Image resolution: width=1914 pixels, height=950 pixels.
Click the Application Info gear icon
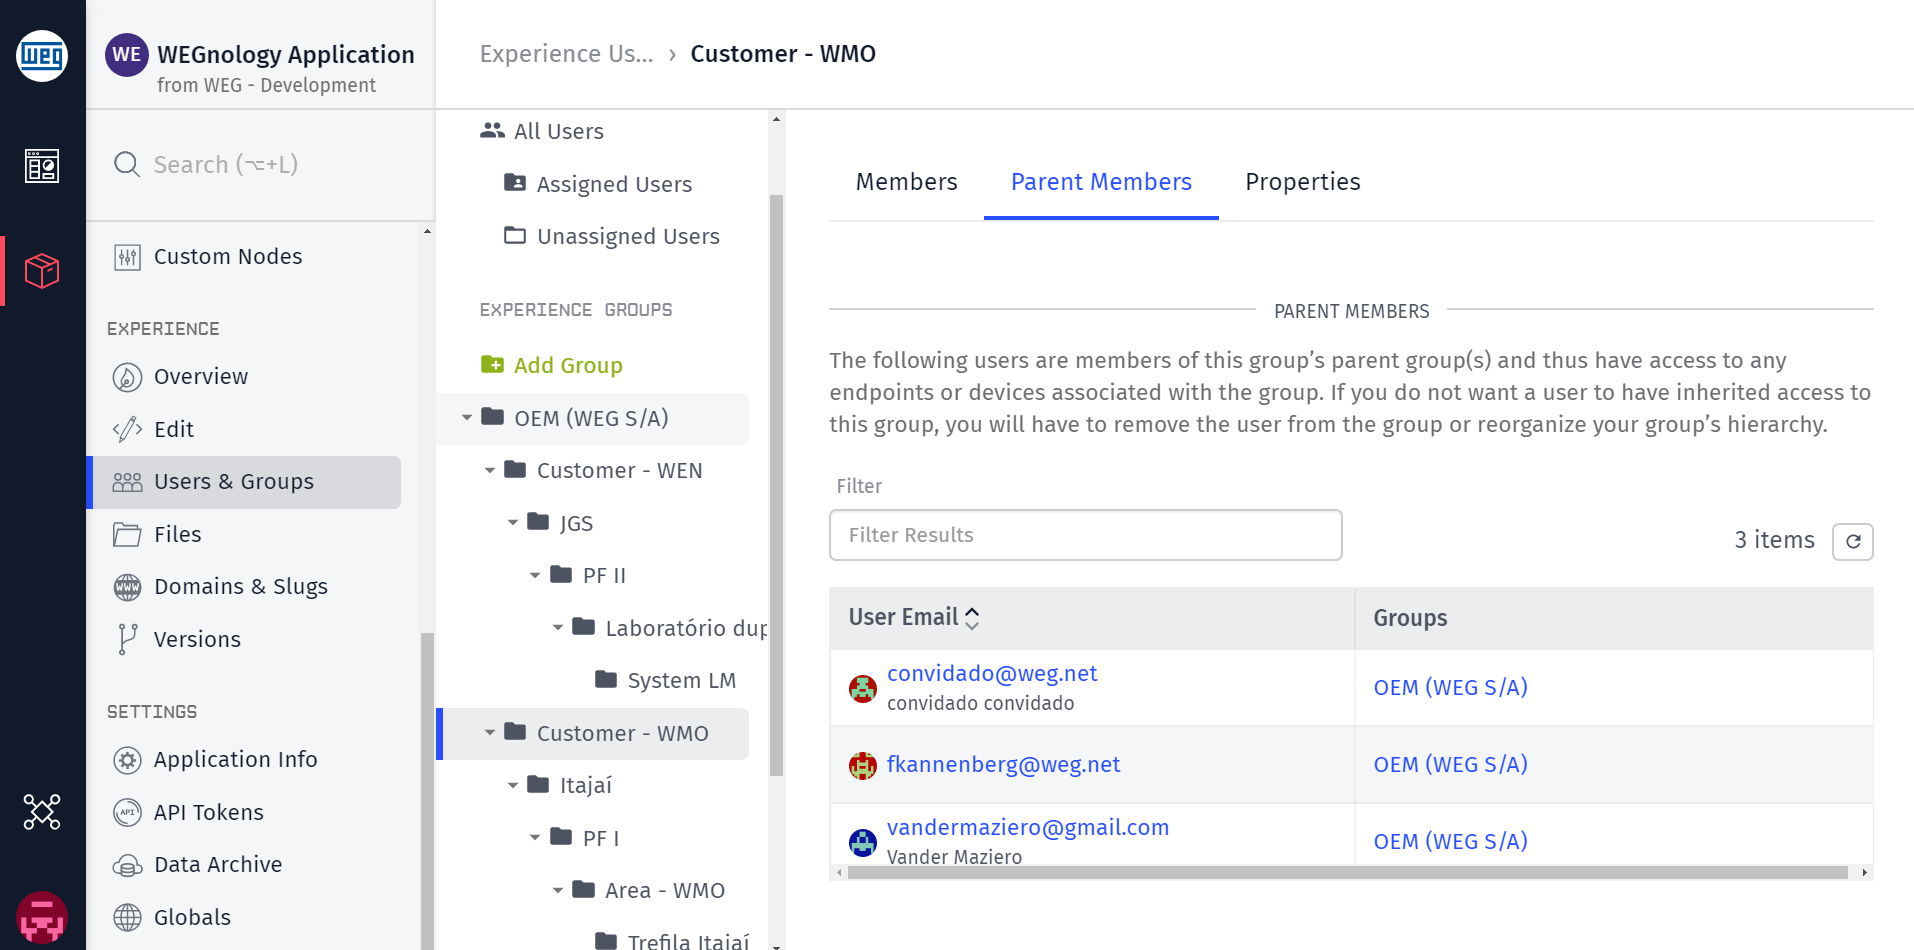(127, 760)
